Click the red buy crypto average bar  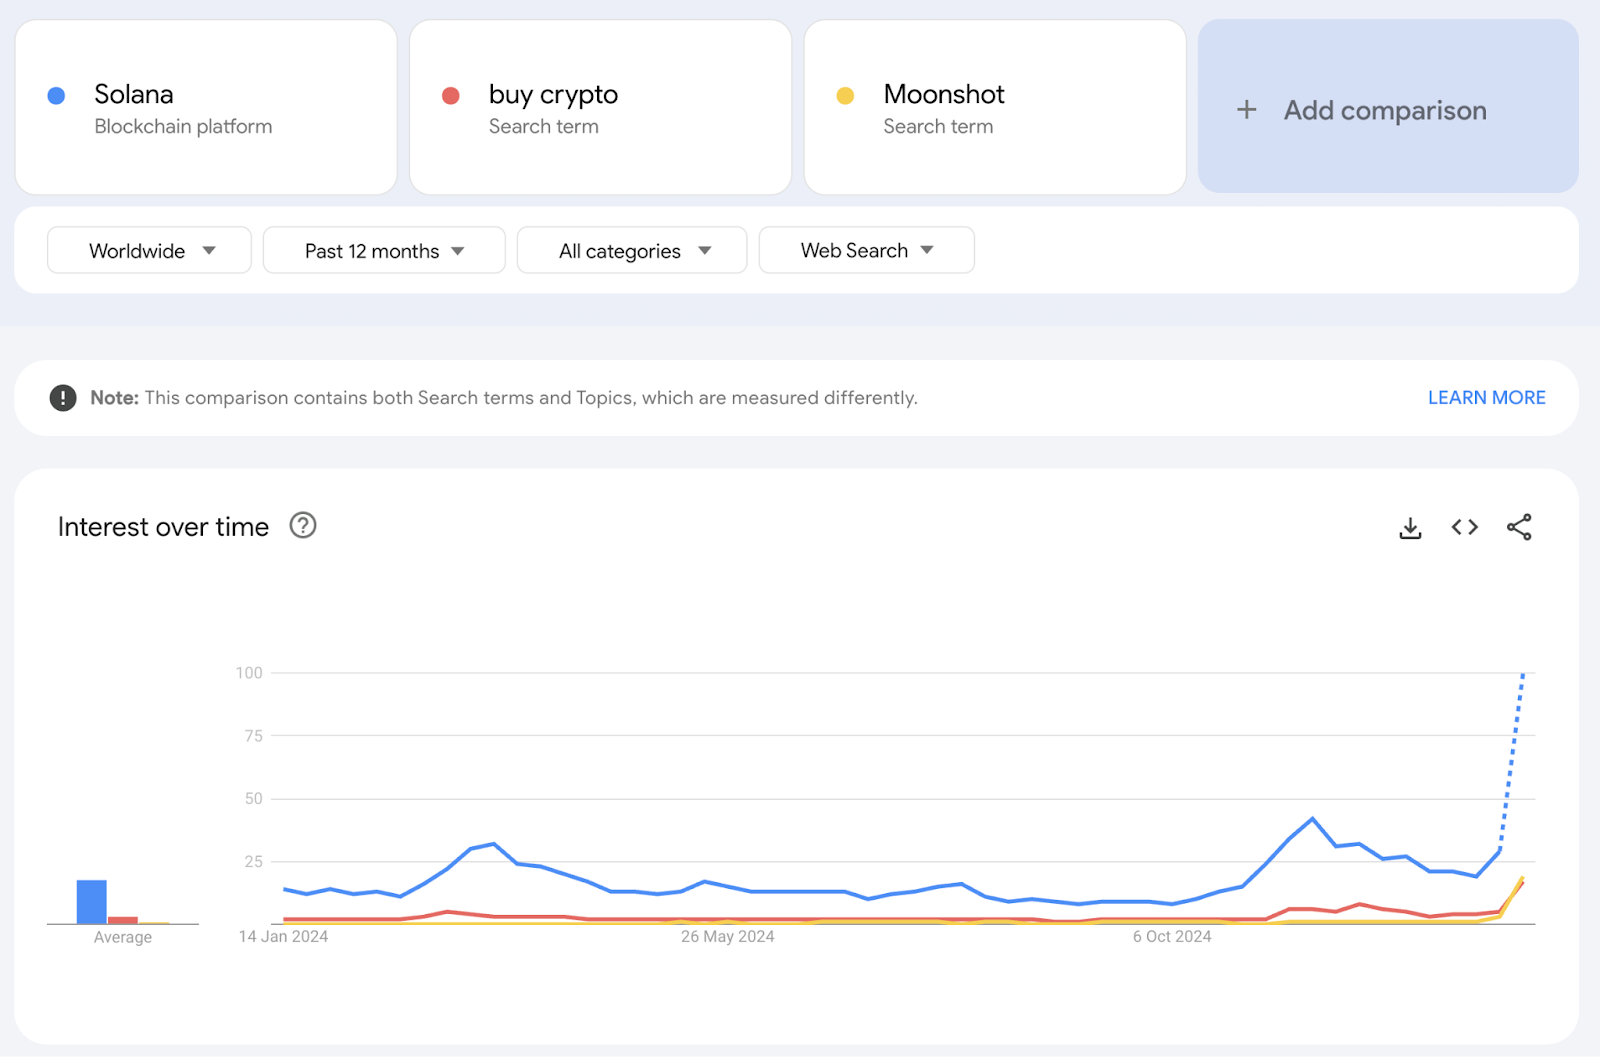point(123,920)
